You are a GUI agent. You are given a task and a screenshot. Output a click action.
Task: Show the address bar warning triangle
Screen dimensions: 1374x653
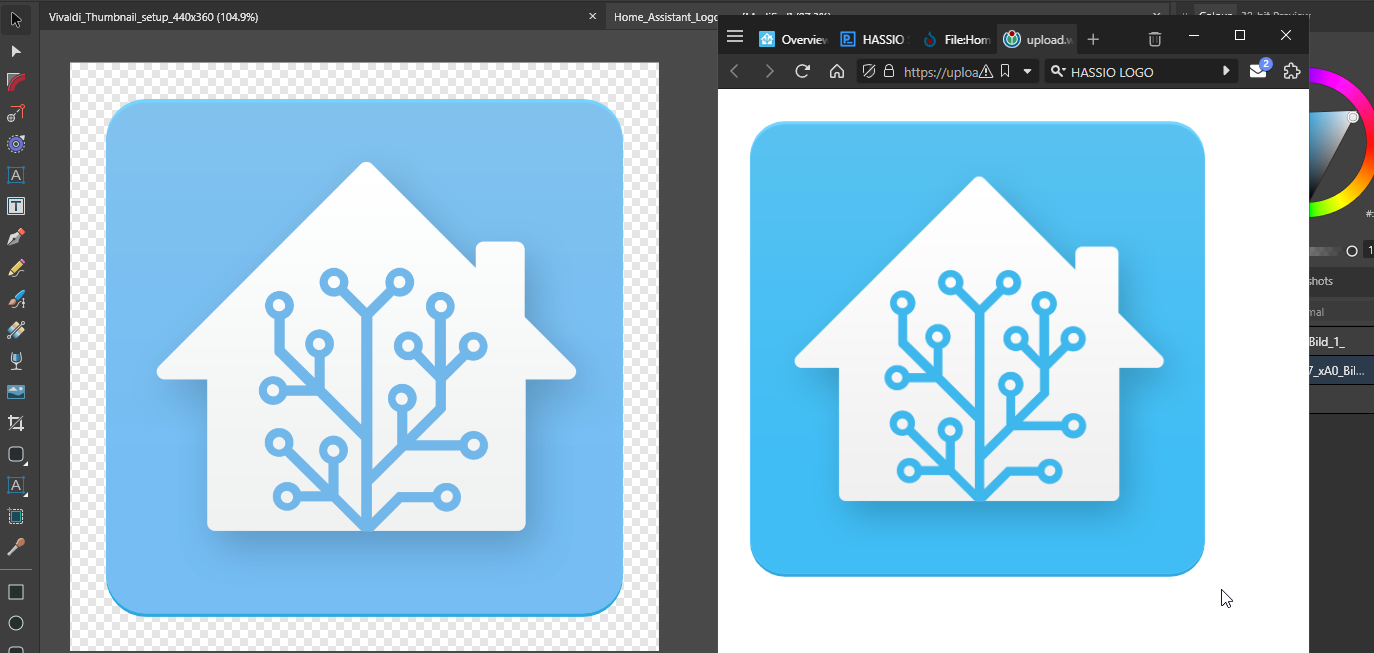tap(986, 71)
